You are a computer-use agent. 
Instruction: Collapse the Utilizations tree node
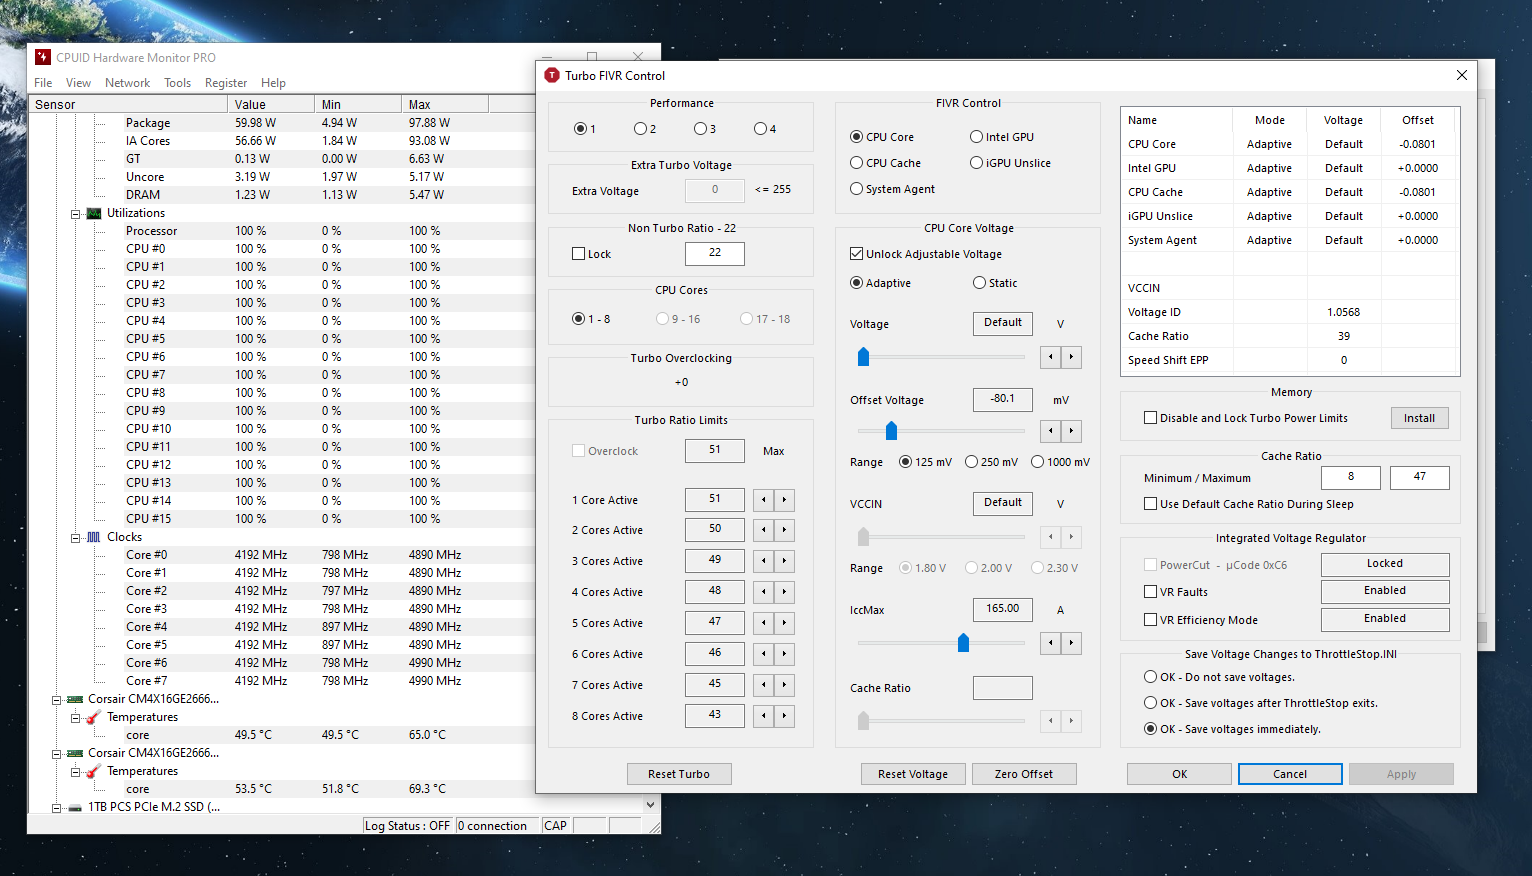[x=75, y=213]
